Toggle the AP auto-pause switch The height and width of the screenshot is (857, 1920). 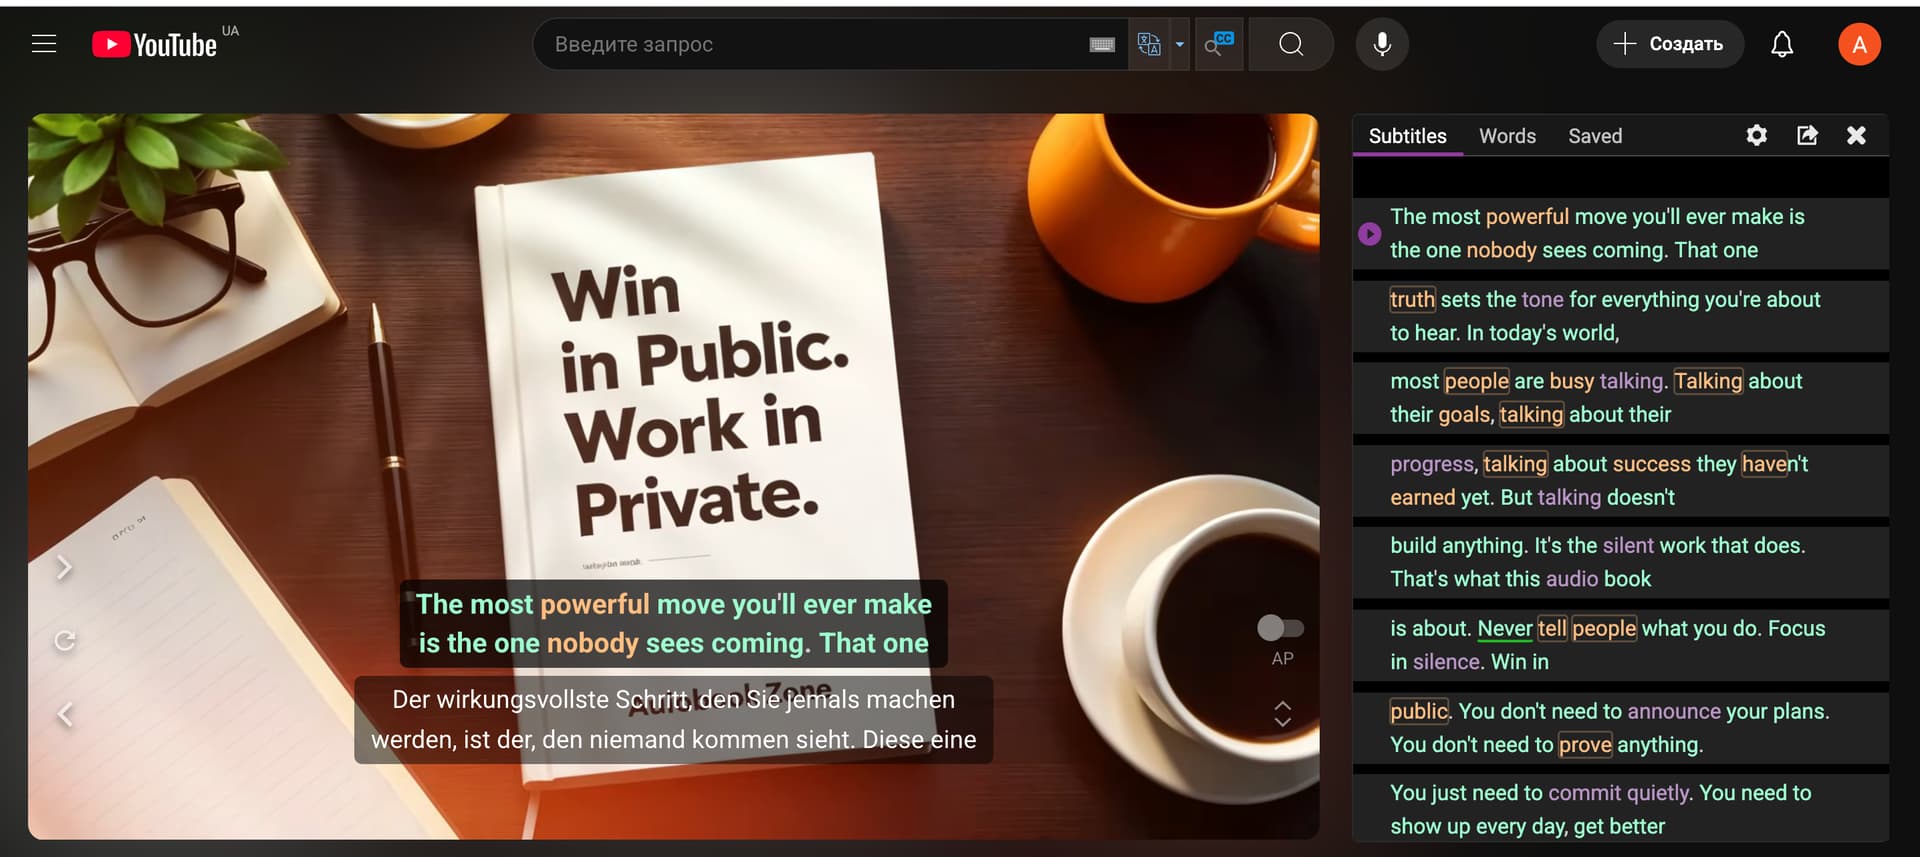(1280, 628)
